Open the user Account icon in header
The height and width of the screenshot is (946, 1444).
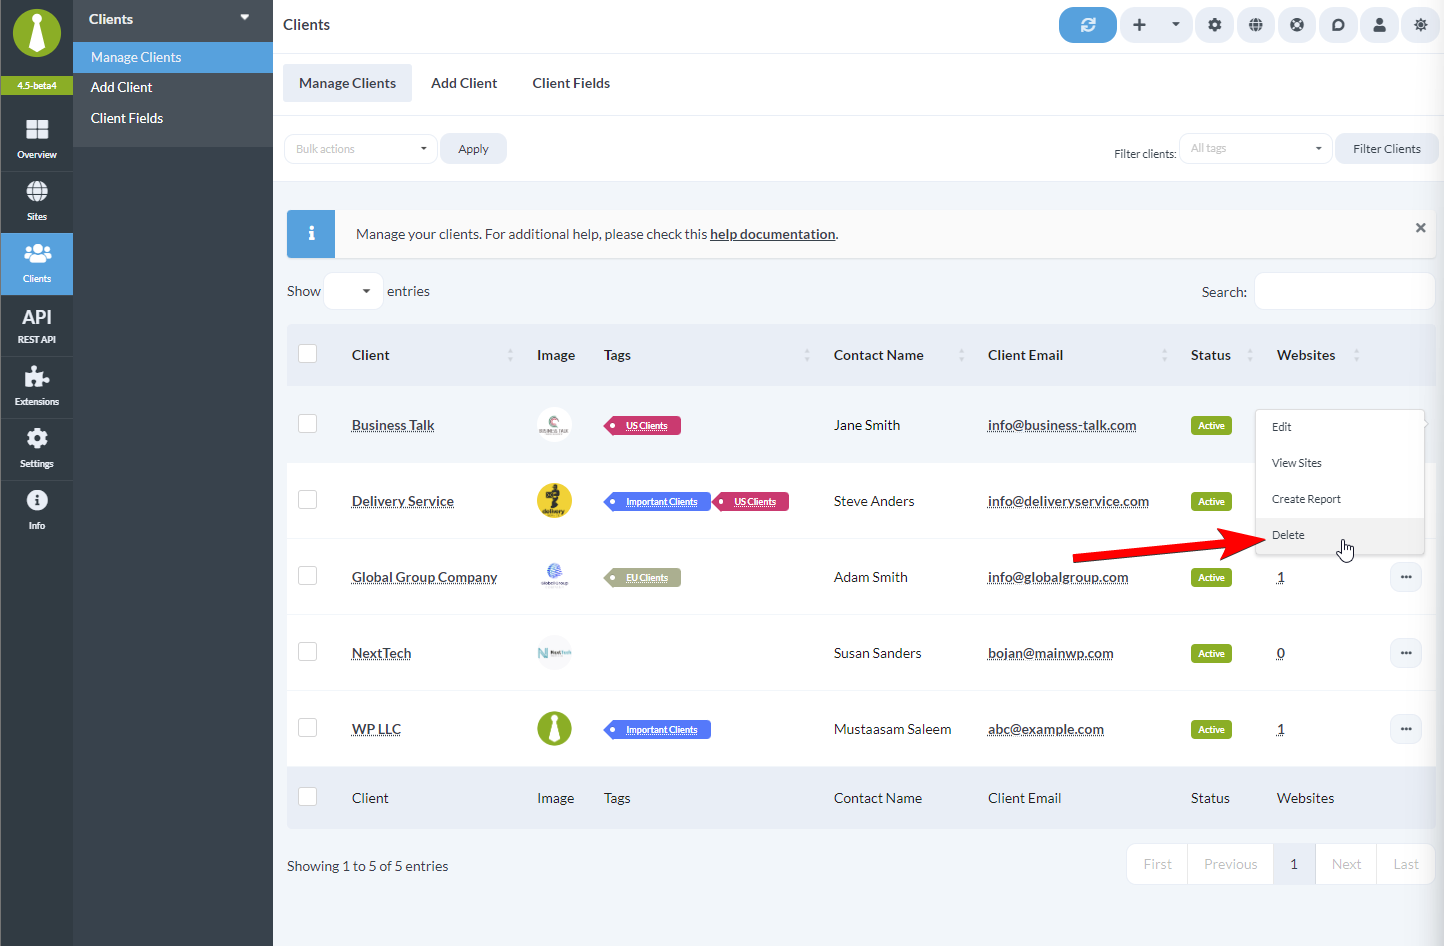tap(1379, 25)
